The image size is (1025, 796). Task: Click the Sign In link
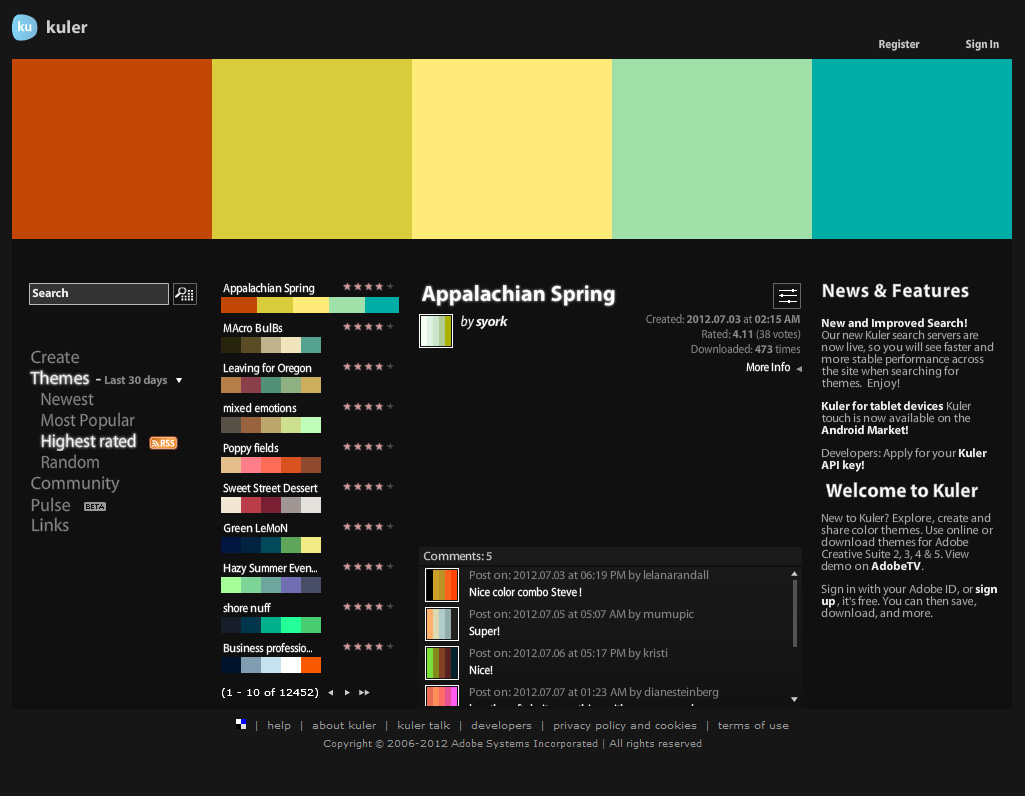(x=982, y=44)
